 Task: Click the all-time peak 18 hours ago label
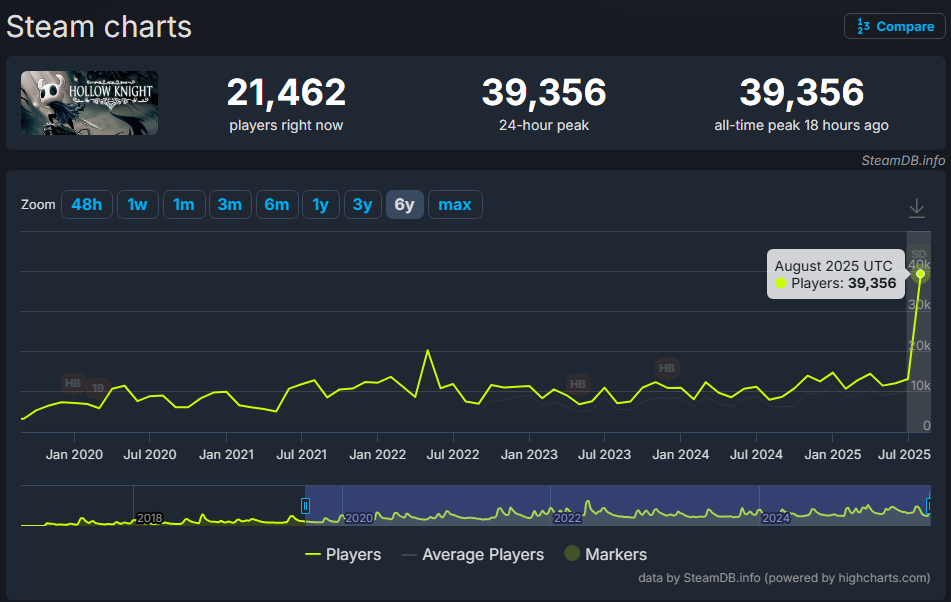(801, 125)
